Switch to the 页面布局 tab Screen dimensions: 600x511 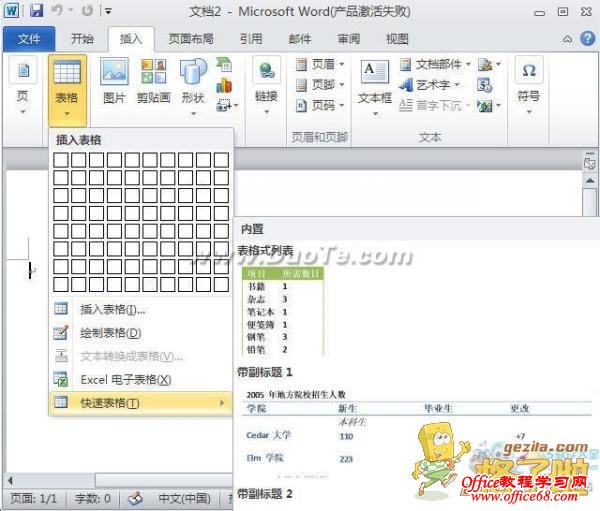pyautogui.click(x=191, y=39)
